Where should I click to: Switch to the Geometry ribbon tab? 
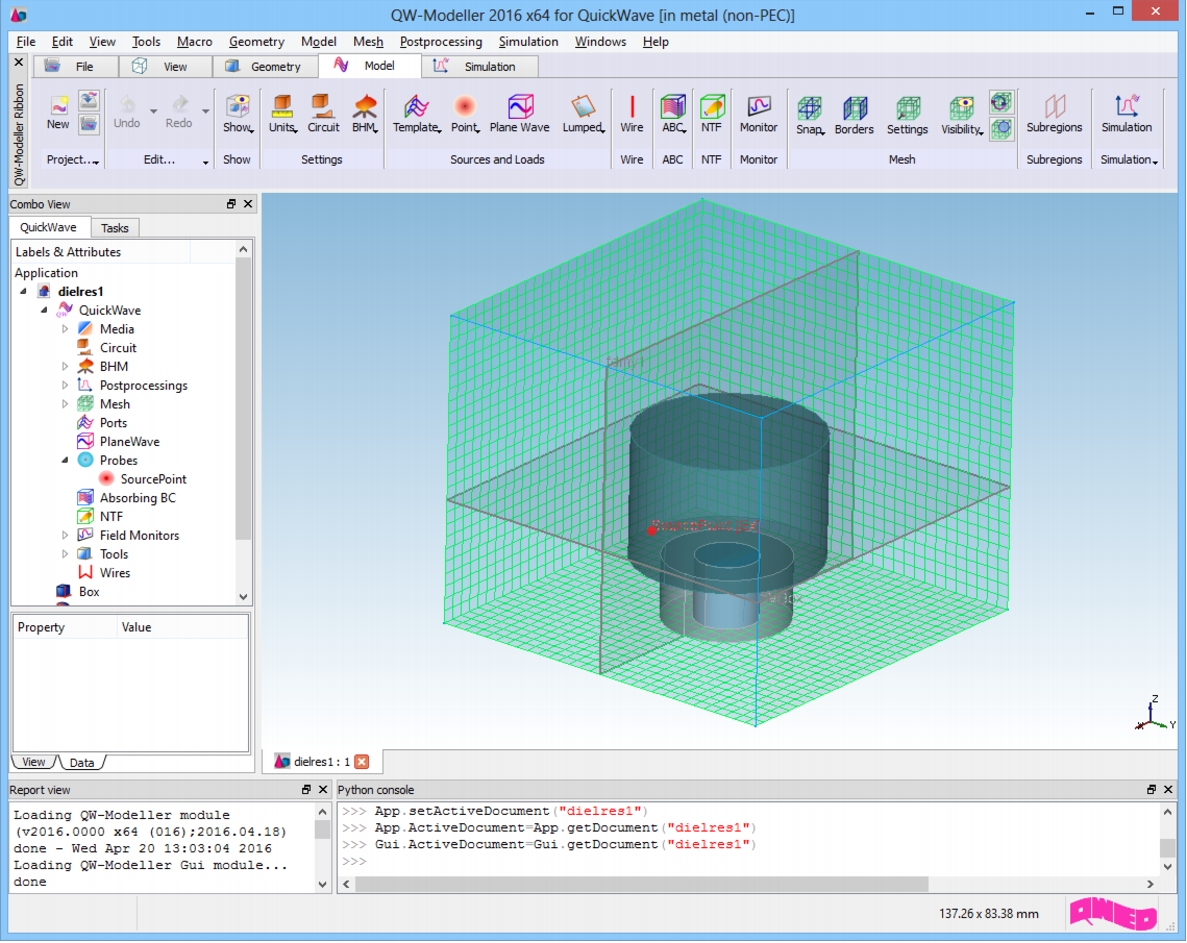pyautogui.click(x=264, y=67)
